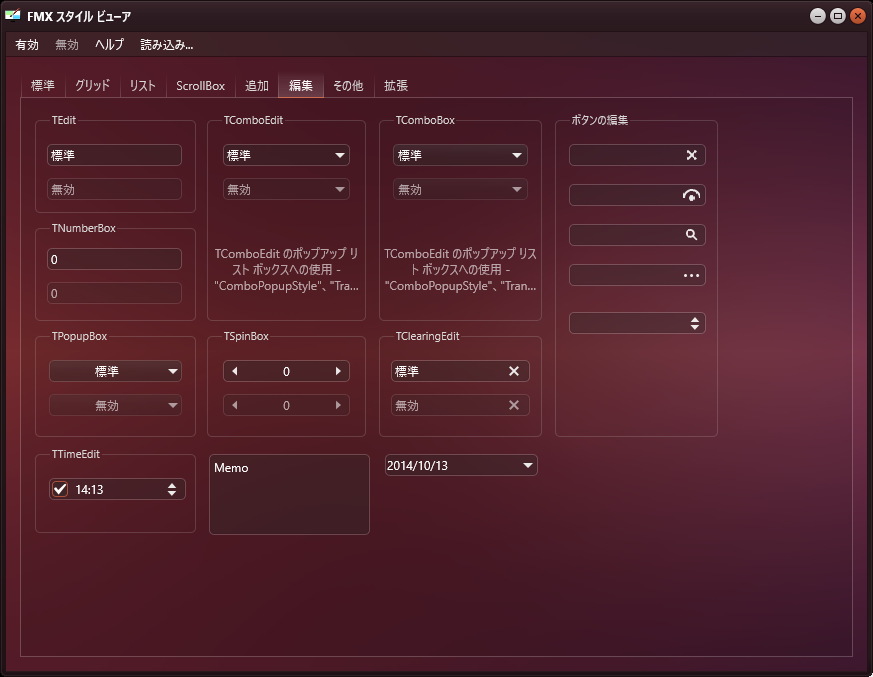Click the X icon in the TClearingEdit 標準 field

click(515, 371)
